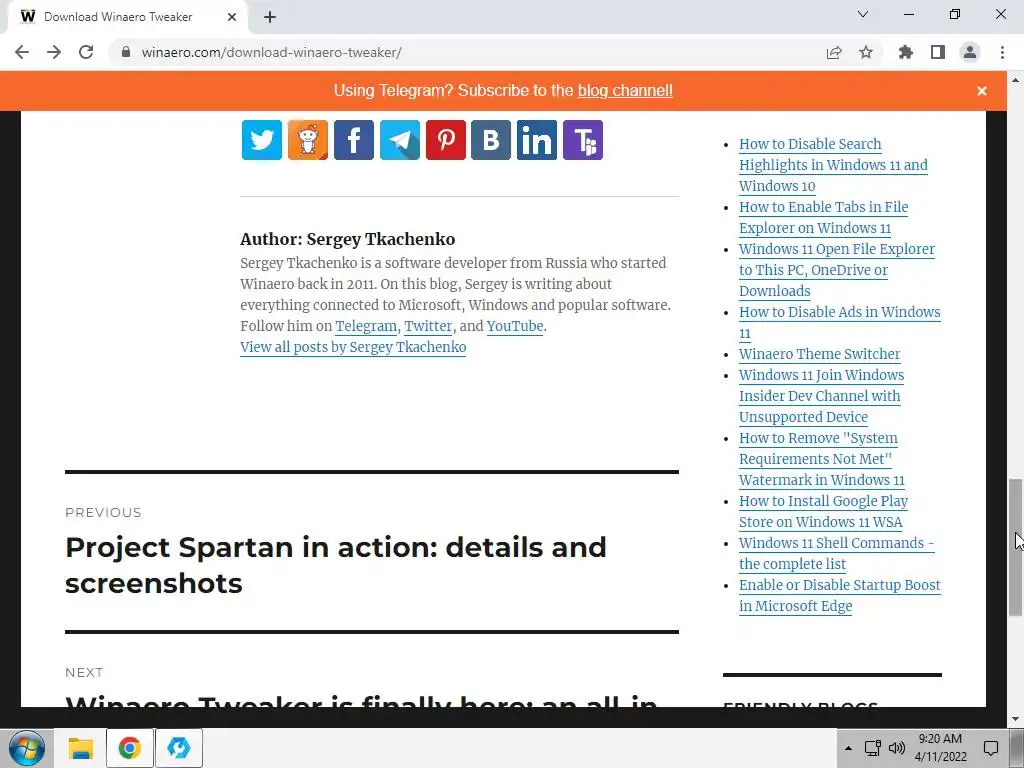
Task: Open Winaero Theme Switcher link
Action: click(x=820, y=354)
